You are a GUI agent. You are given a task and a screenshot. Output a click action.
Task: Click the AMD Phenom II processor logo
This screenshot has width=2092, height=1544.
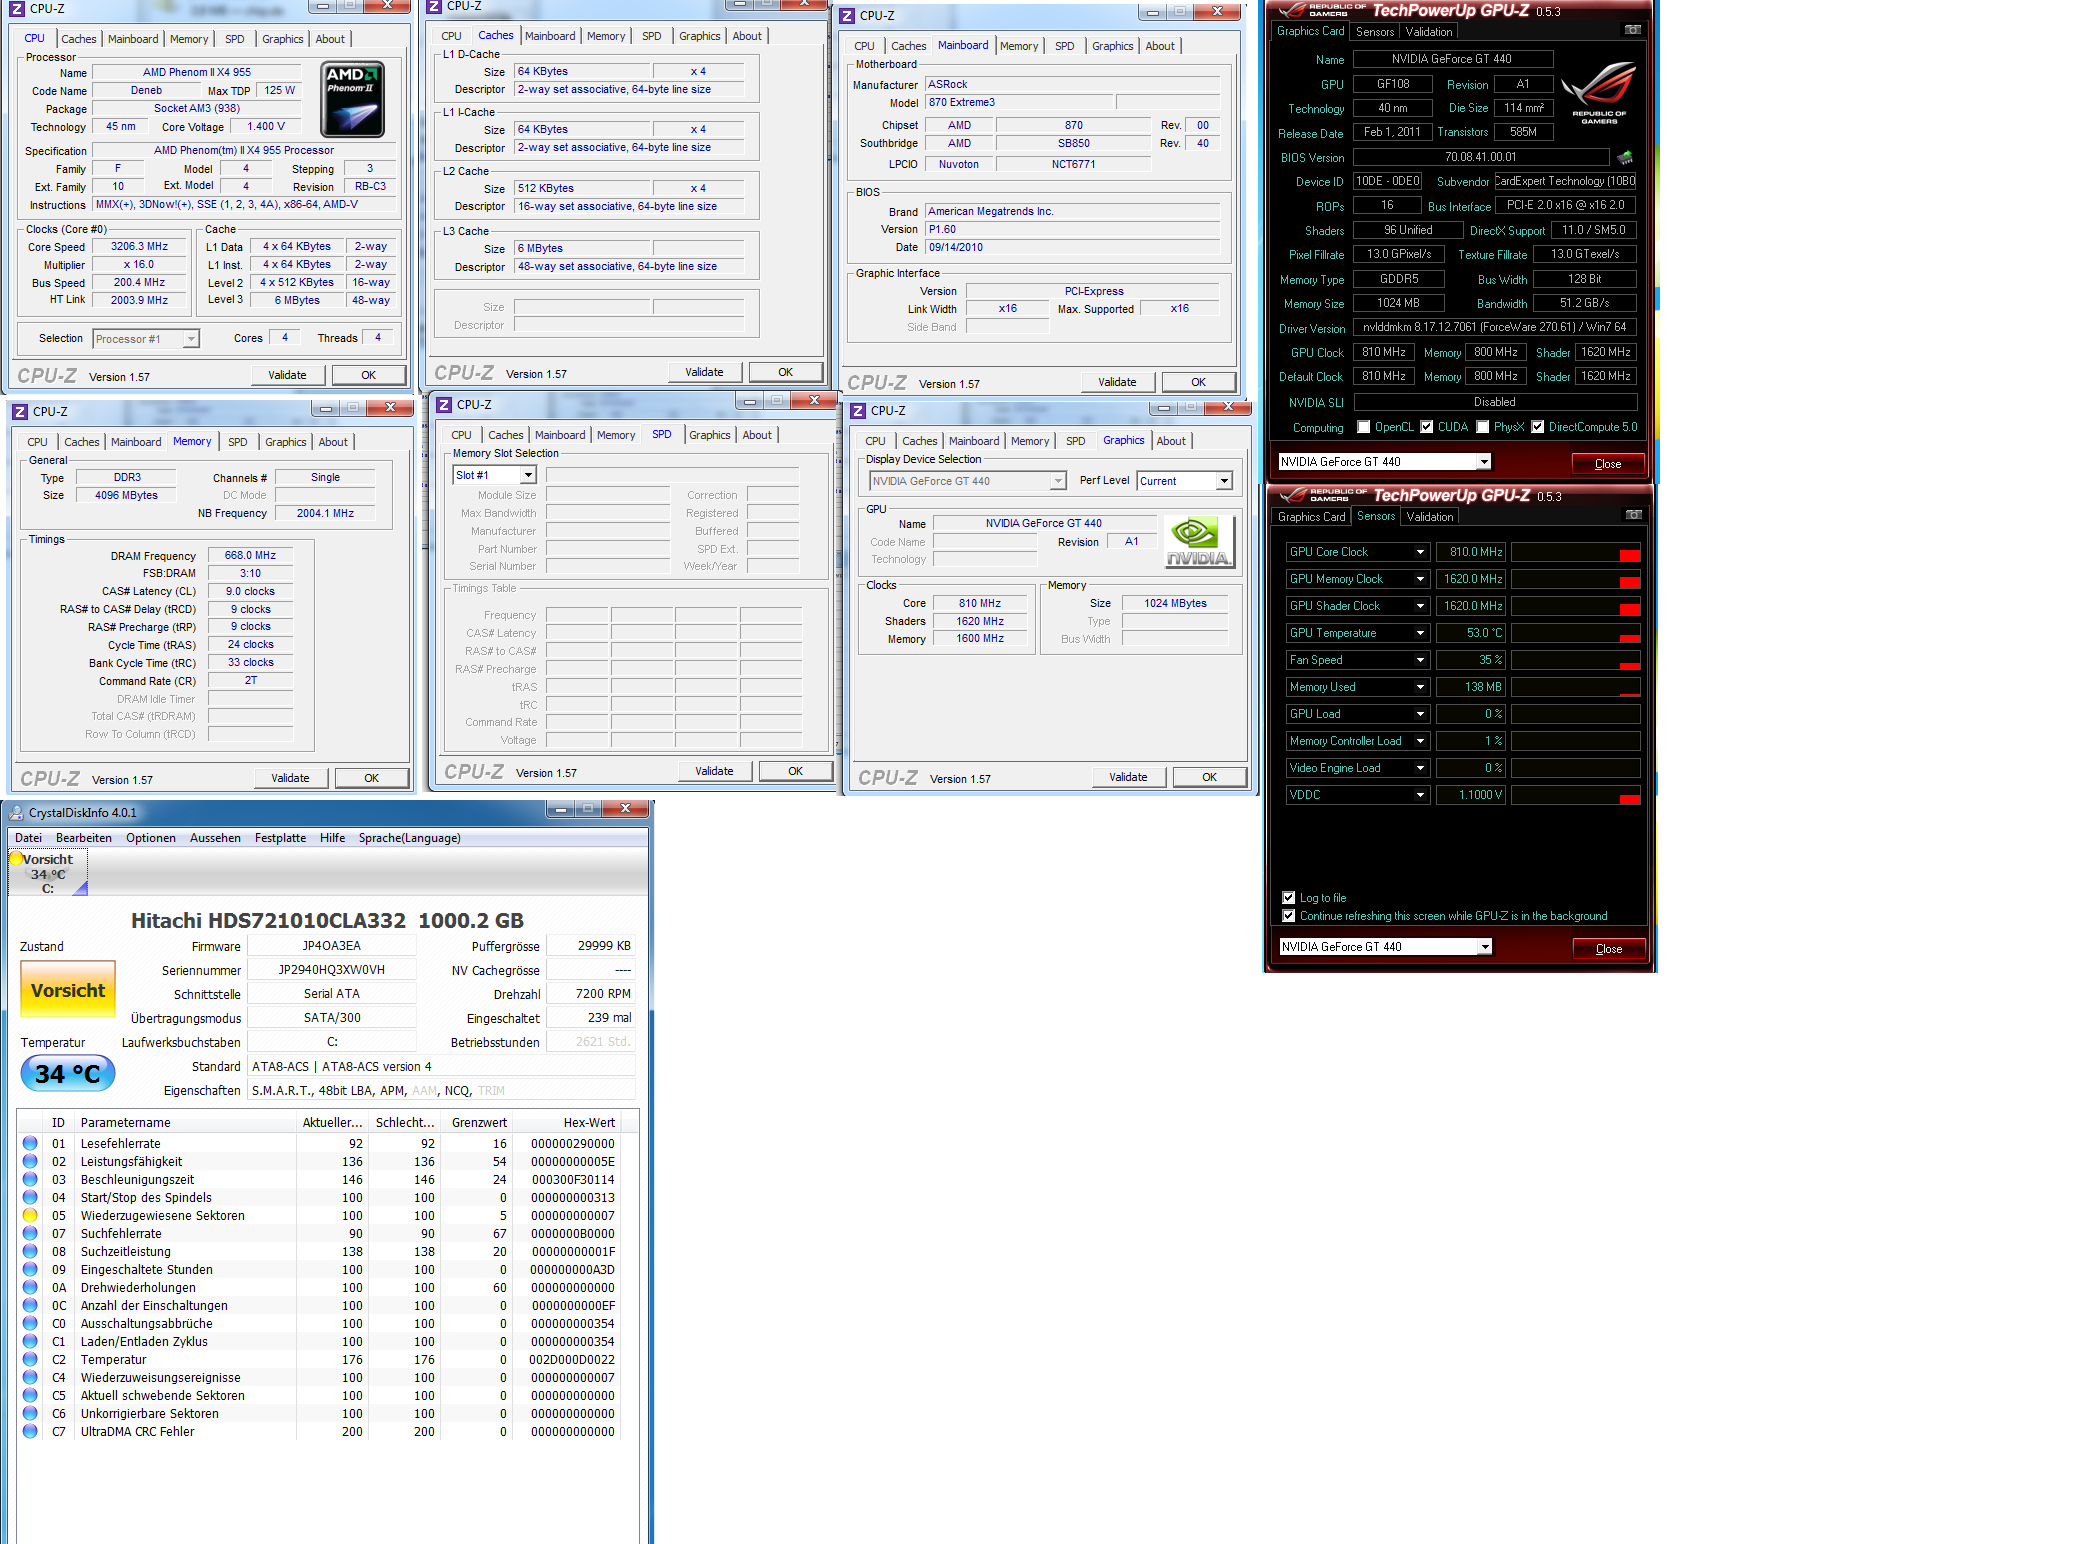click(x=352, y=100)
